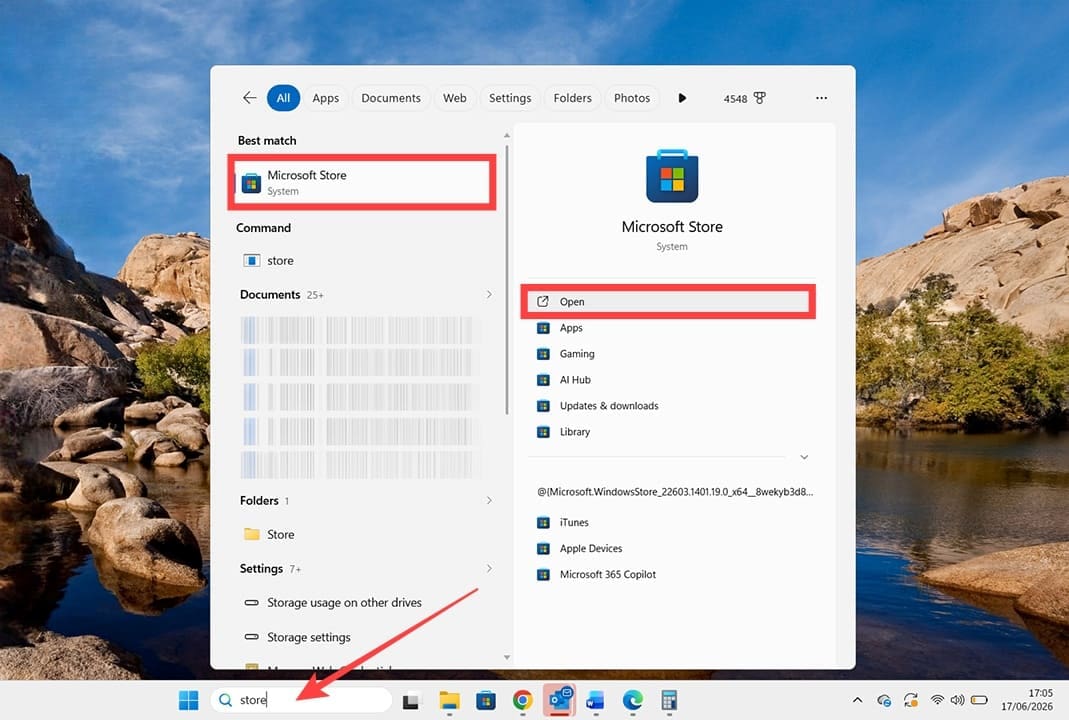Click the Apps icon in preview pane

point(543,328)
